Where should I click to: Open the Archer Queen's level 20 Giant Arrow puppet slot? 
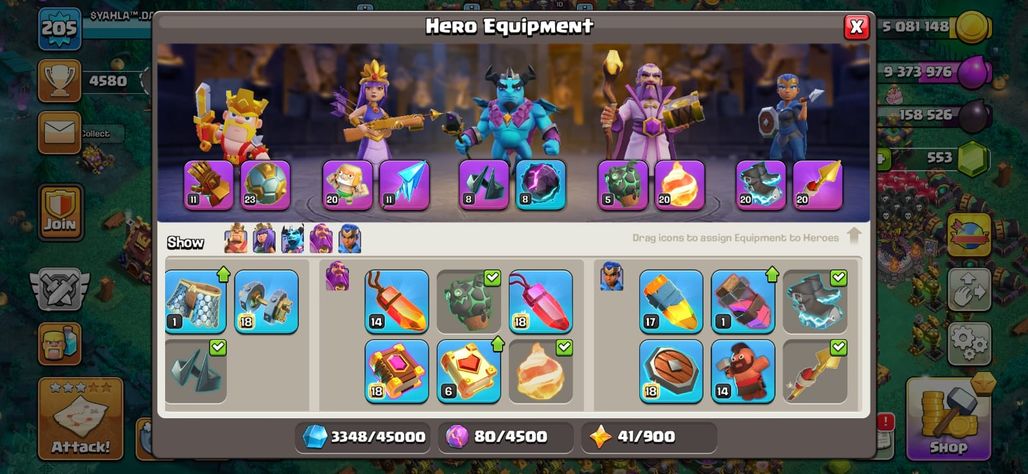point(347,185)
